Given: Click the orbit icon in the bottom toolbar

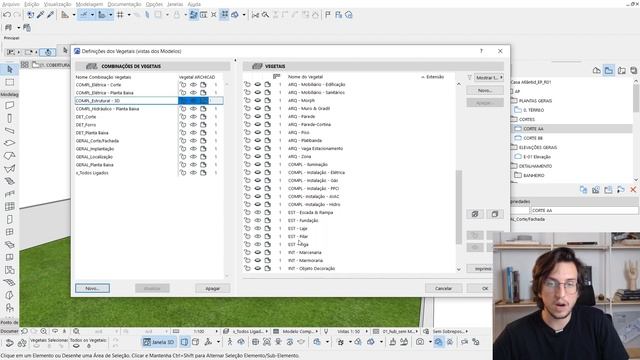Looking at the screenshot, I should (241, 342).
